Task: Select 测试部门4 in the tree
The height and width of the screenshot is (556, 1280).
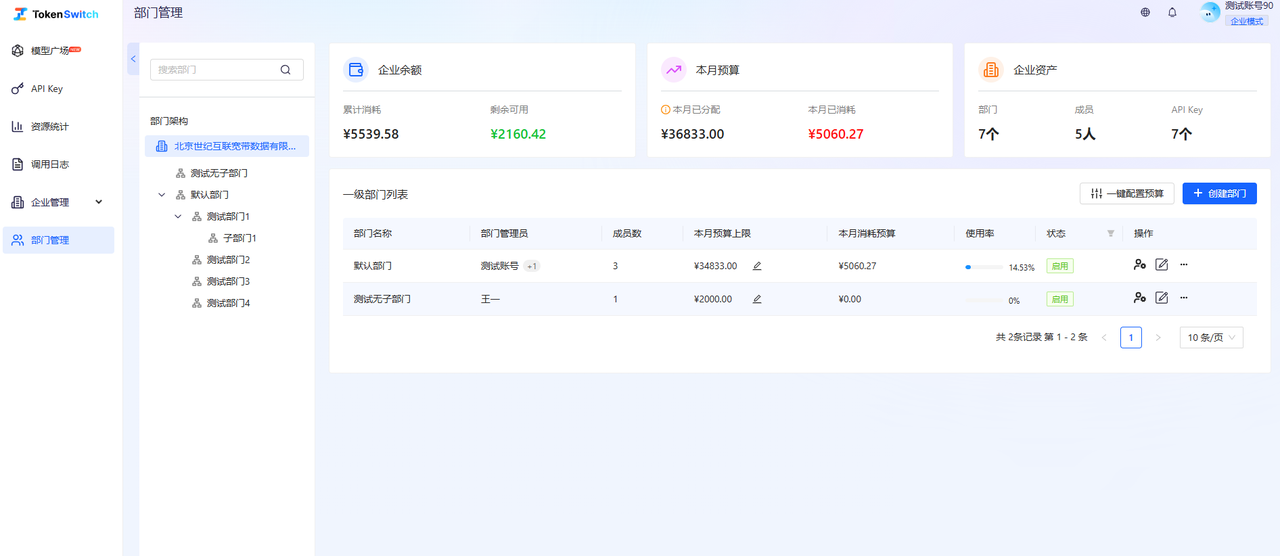Action: pyautogui.click(x=228, y=303)
